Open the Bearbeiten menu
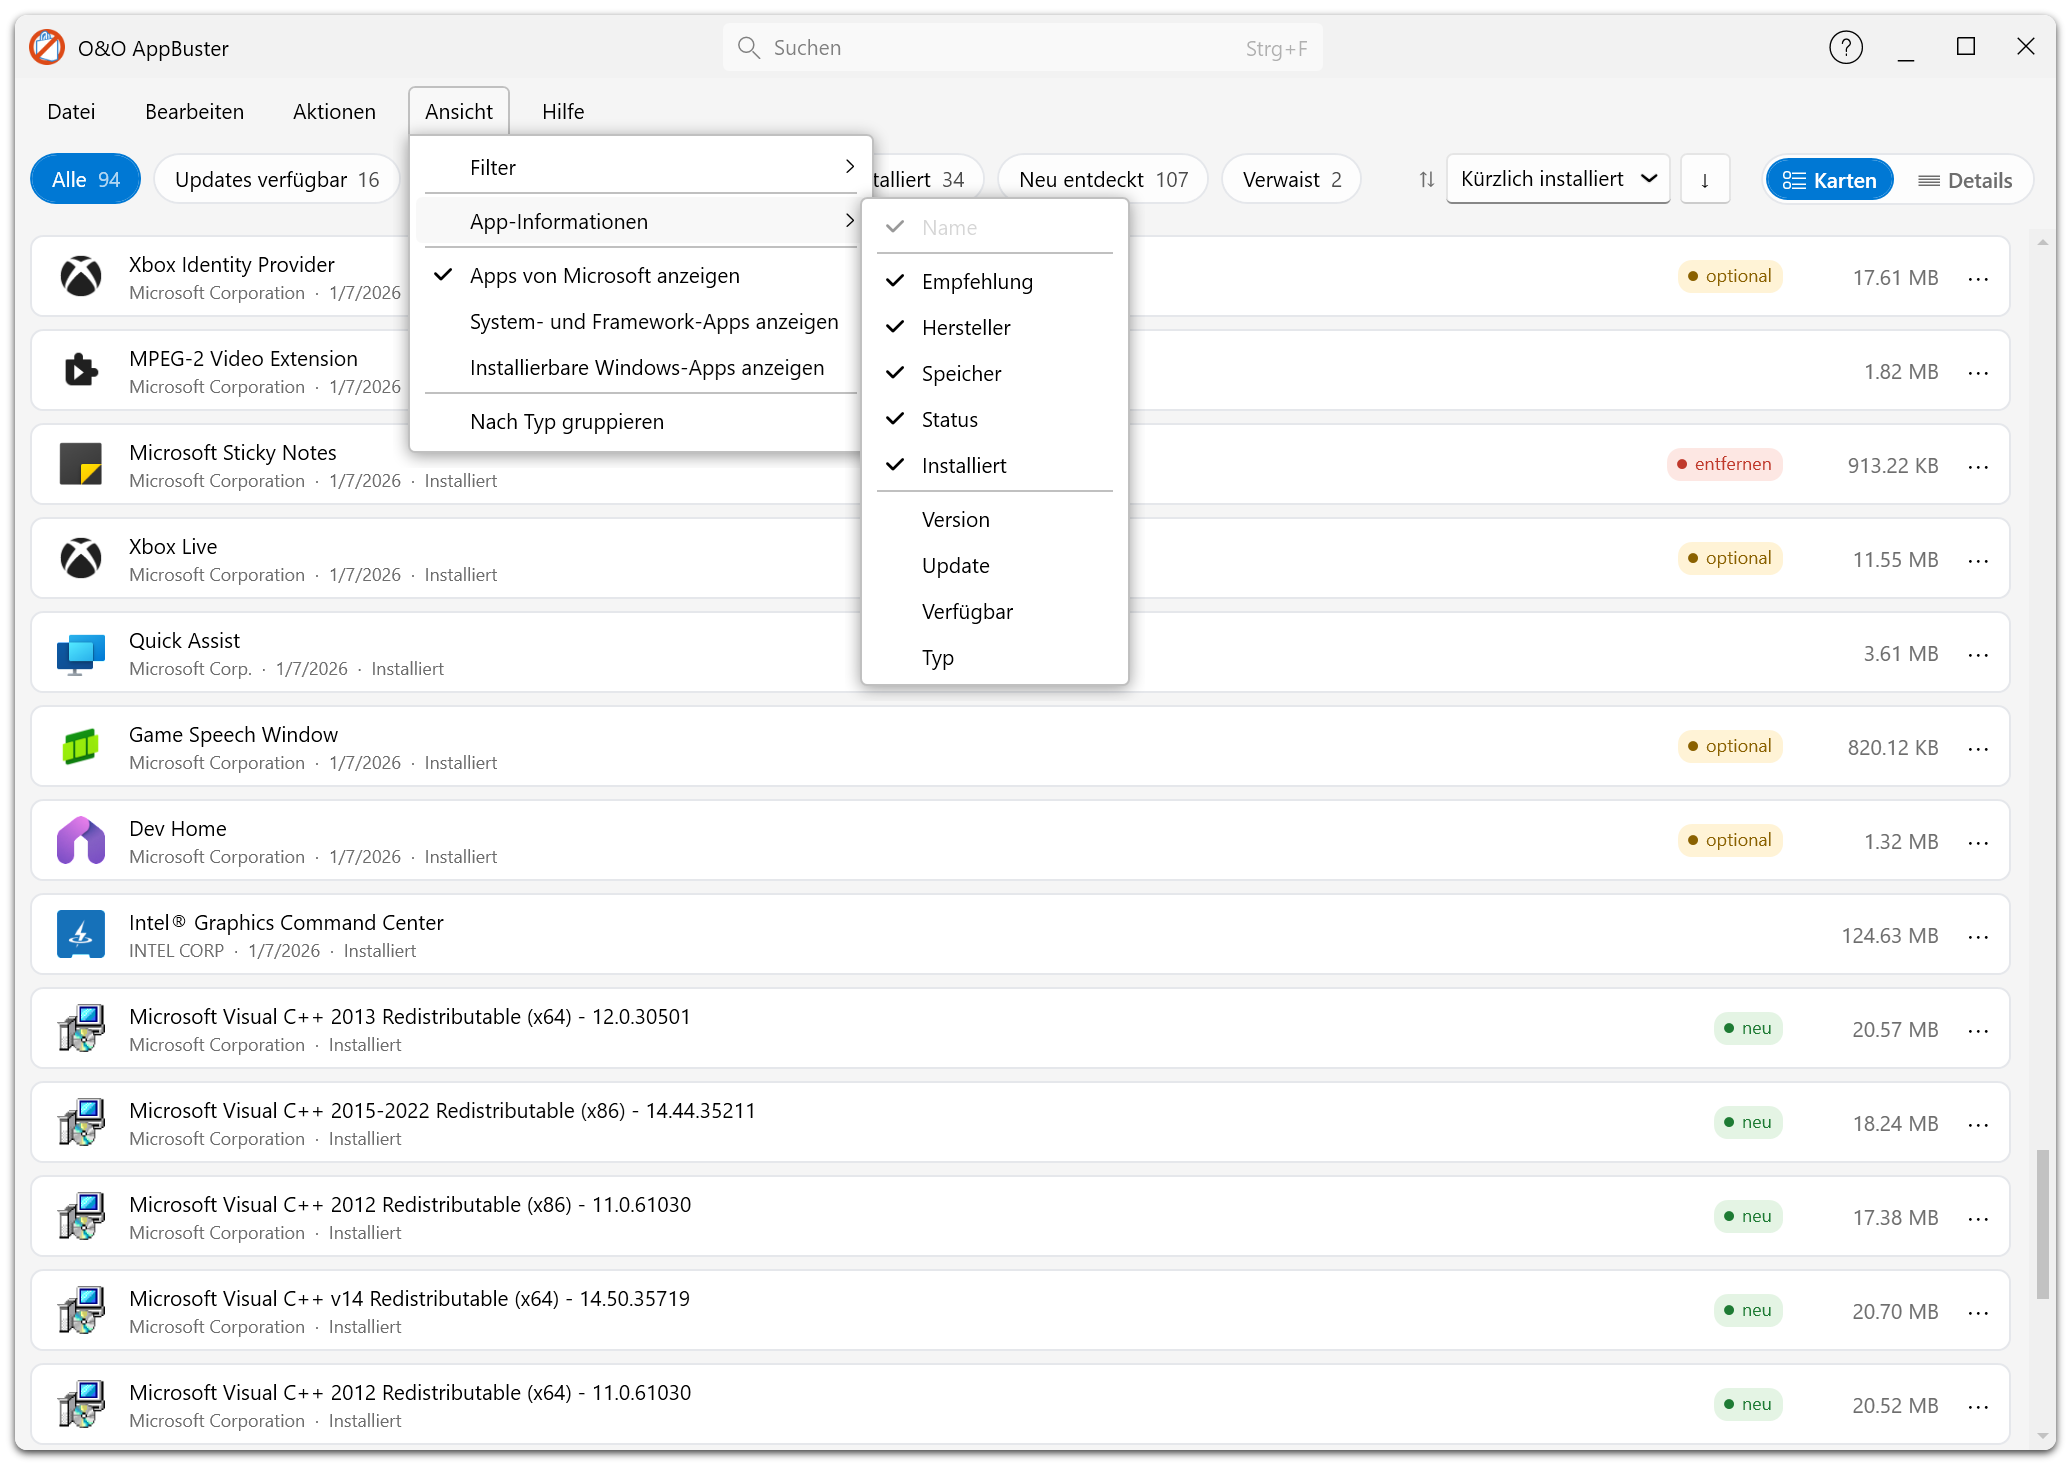Image resolution: width=2071 pixels, height=1465 pixels. coord(194,111)
